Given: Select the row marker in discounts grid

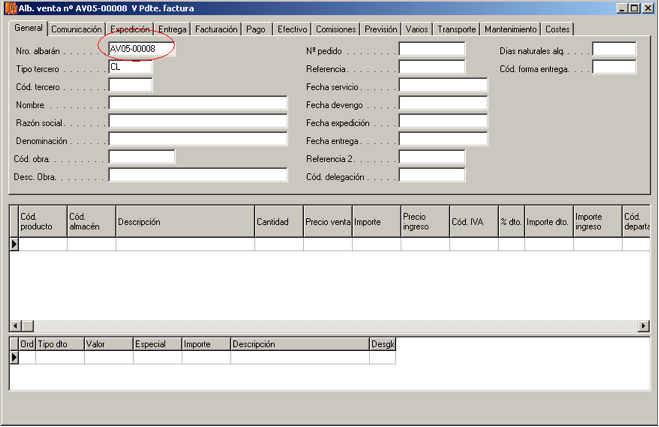Looking at the screenshot, I should [x=14, y=357].
